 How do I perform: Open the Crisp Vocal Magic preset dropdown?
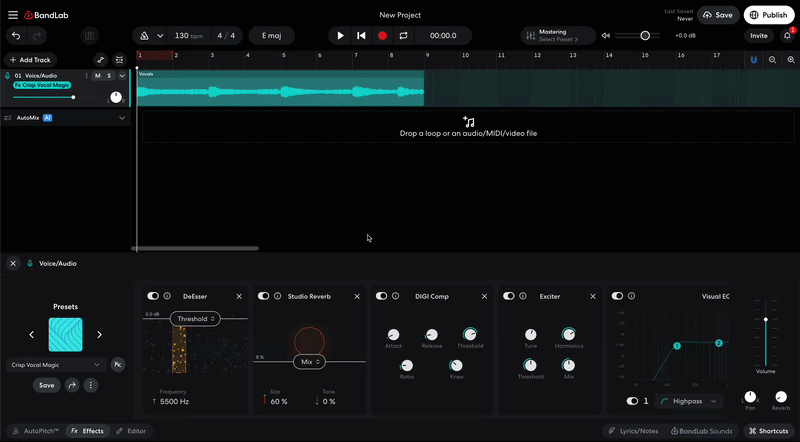click(x=56, y=365)
